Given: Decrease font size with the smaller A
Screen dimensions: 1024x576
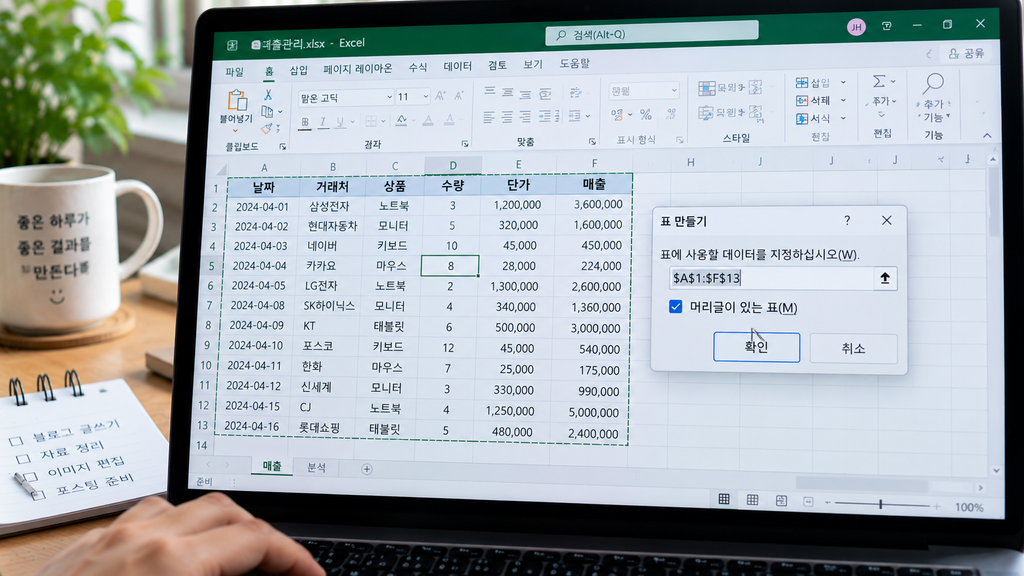Looking at the screenshot, I should [458, 96].
